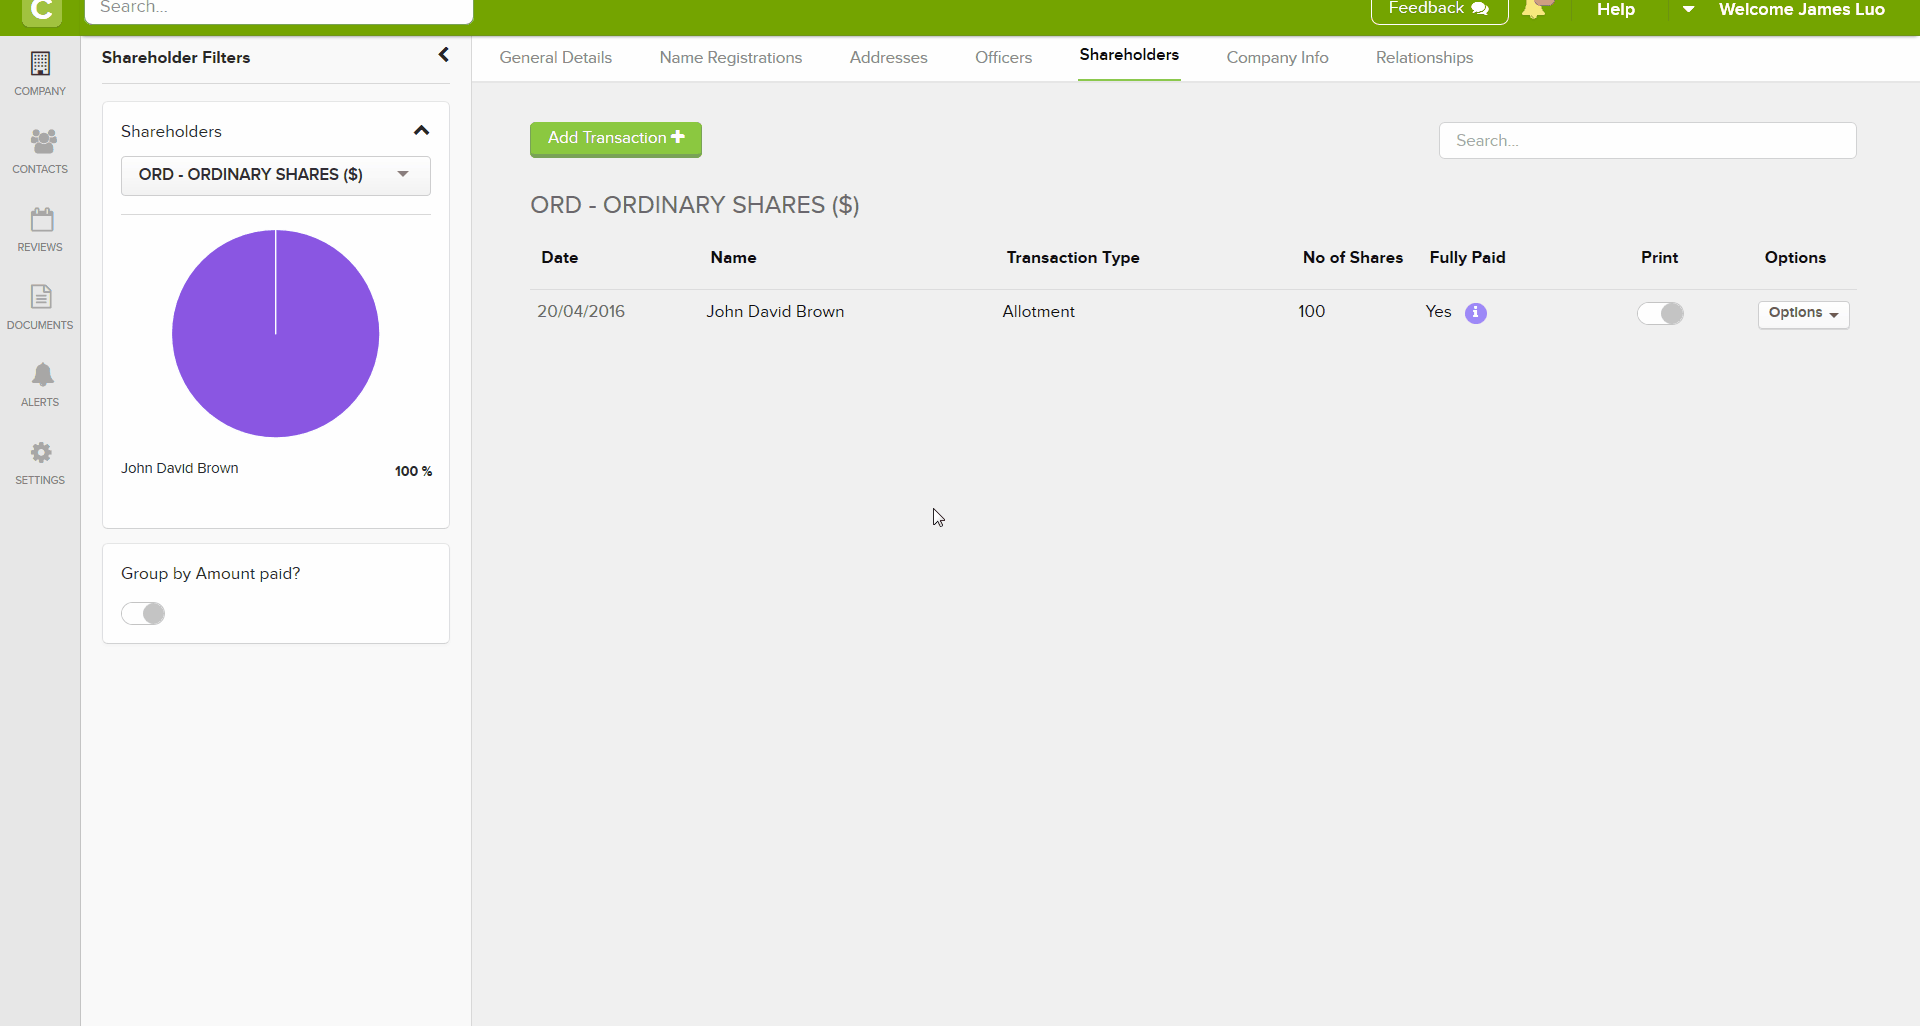Viewport: 1920px width, 1026px height.
Task: Click the Add Transaction button
Action: click(615, 139)
